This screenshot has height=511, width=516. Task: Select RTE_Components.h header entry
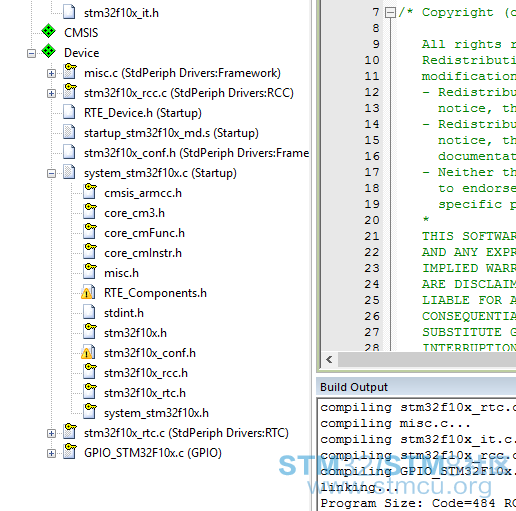(x=155, y=293)
